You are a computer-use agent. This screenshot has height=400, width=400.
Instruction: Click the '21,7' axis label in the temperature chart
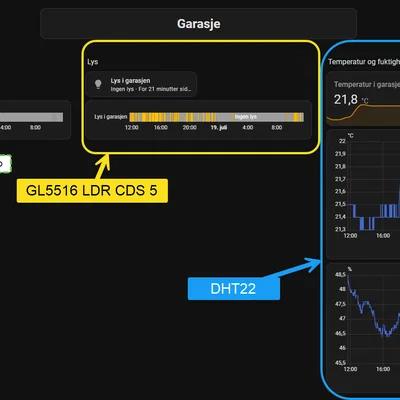point(340,179)
